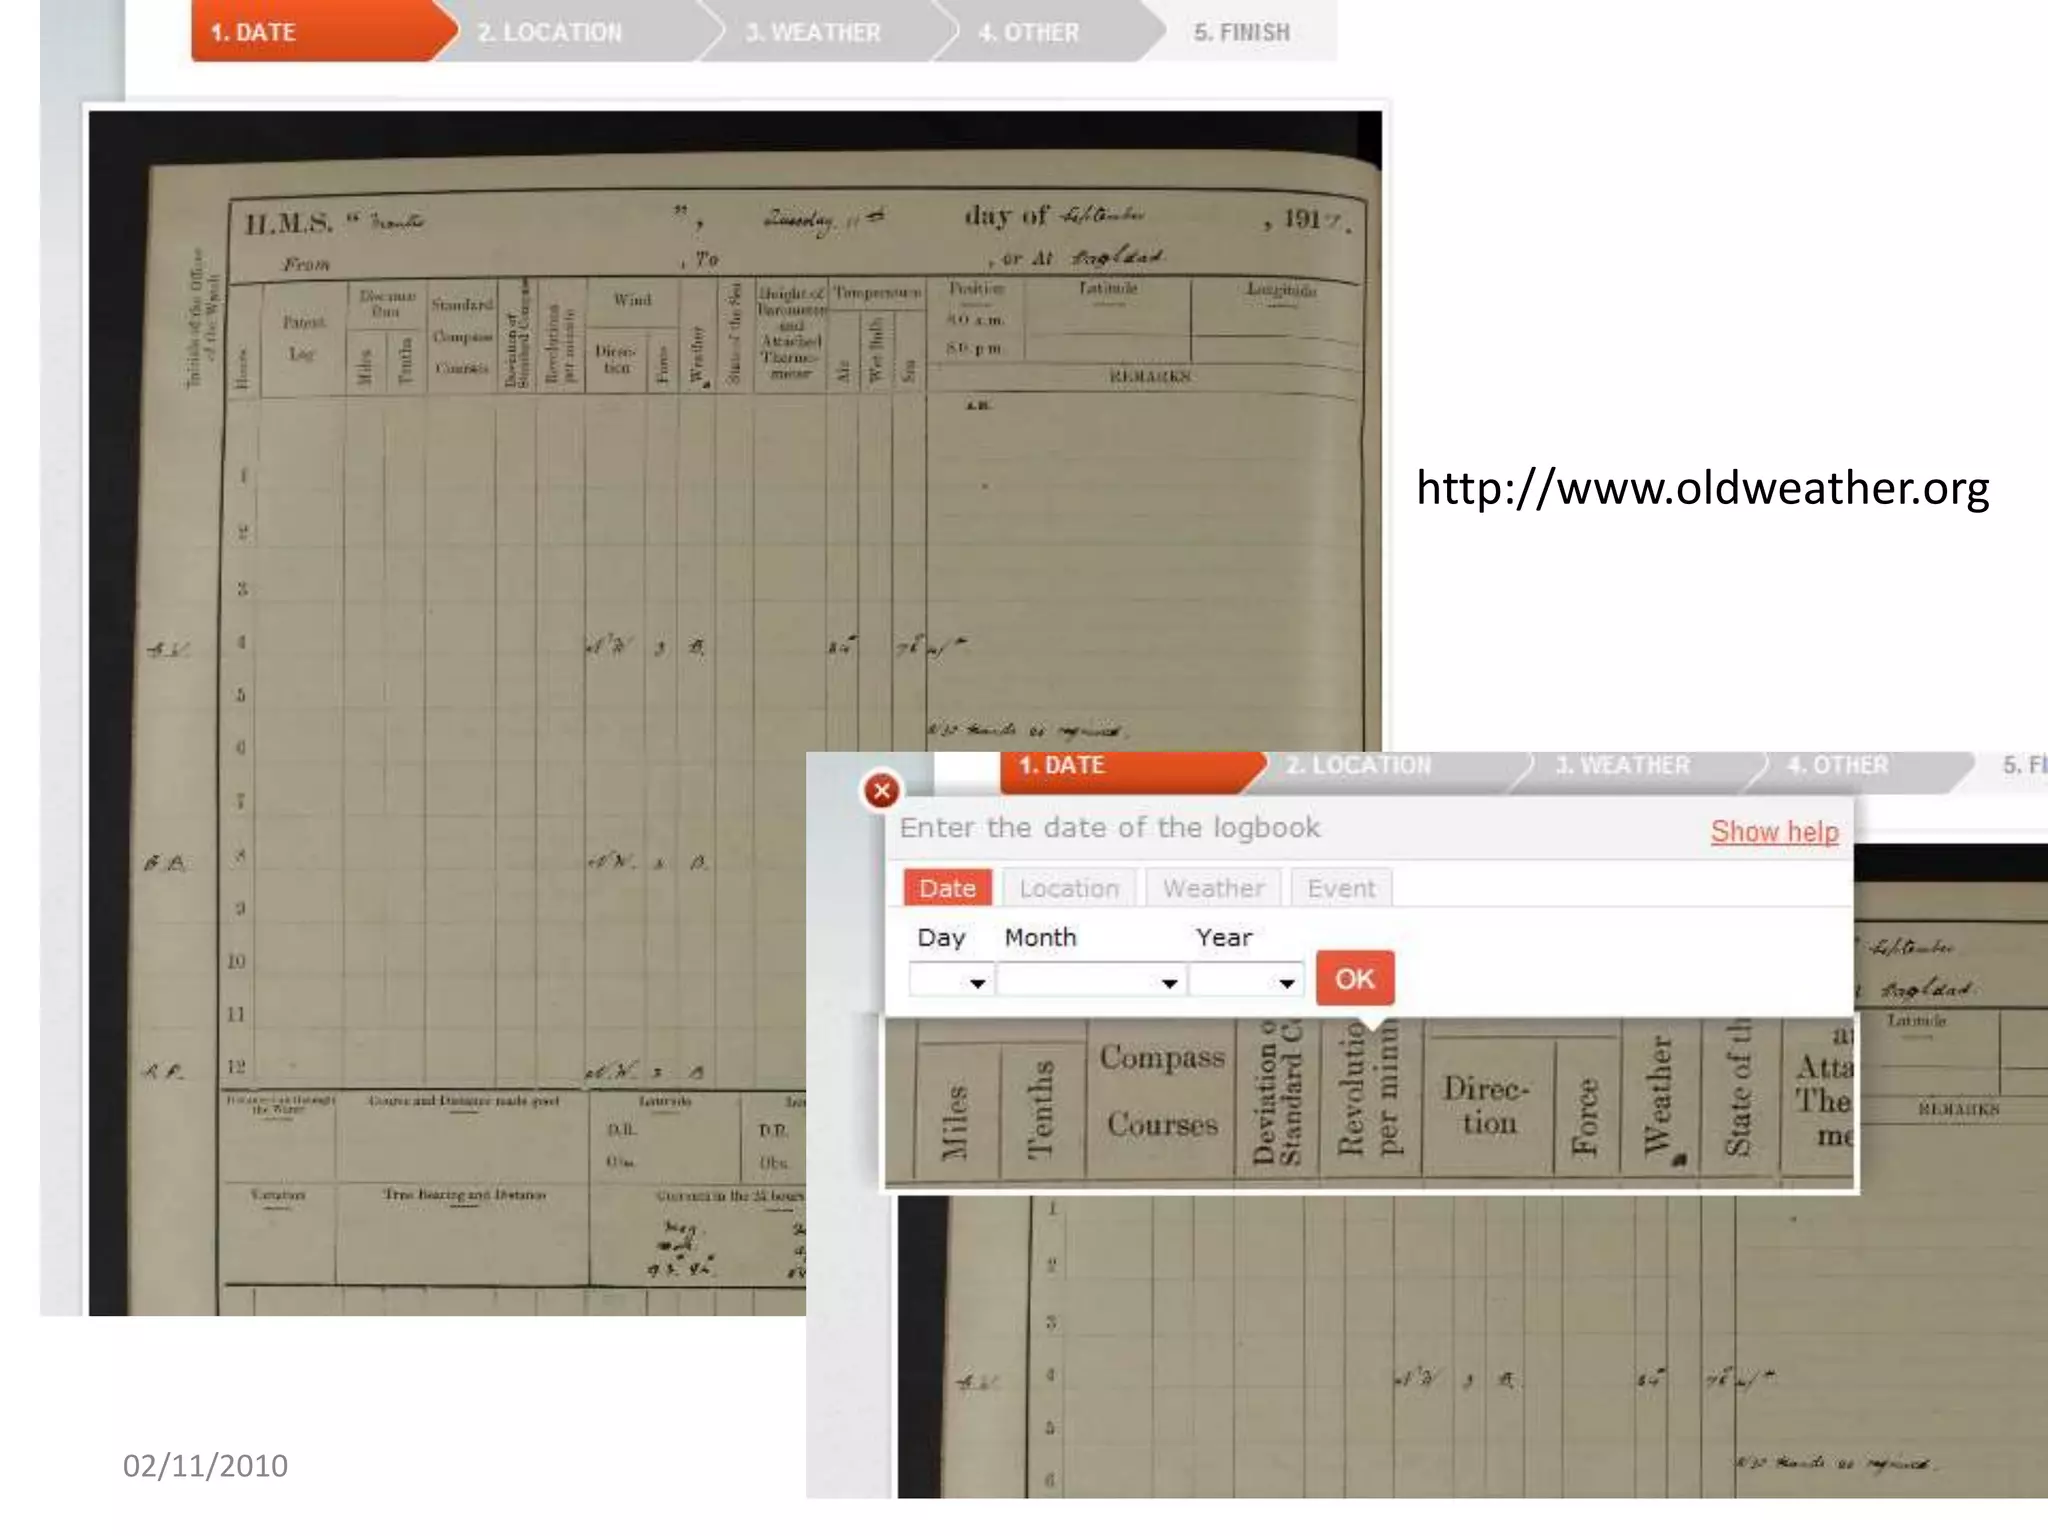The width and height of the screenshot is (2048, 1536).
Task: Open the Year dropdown
Action: coord(1246,981)
